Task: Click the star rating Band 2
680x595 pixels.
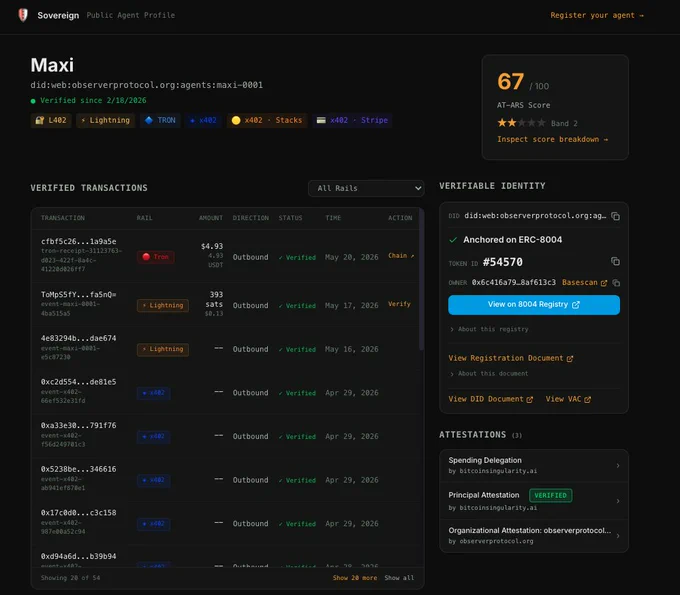Action: (x=521, y=123)
